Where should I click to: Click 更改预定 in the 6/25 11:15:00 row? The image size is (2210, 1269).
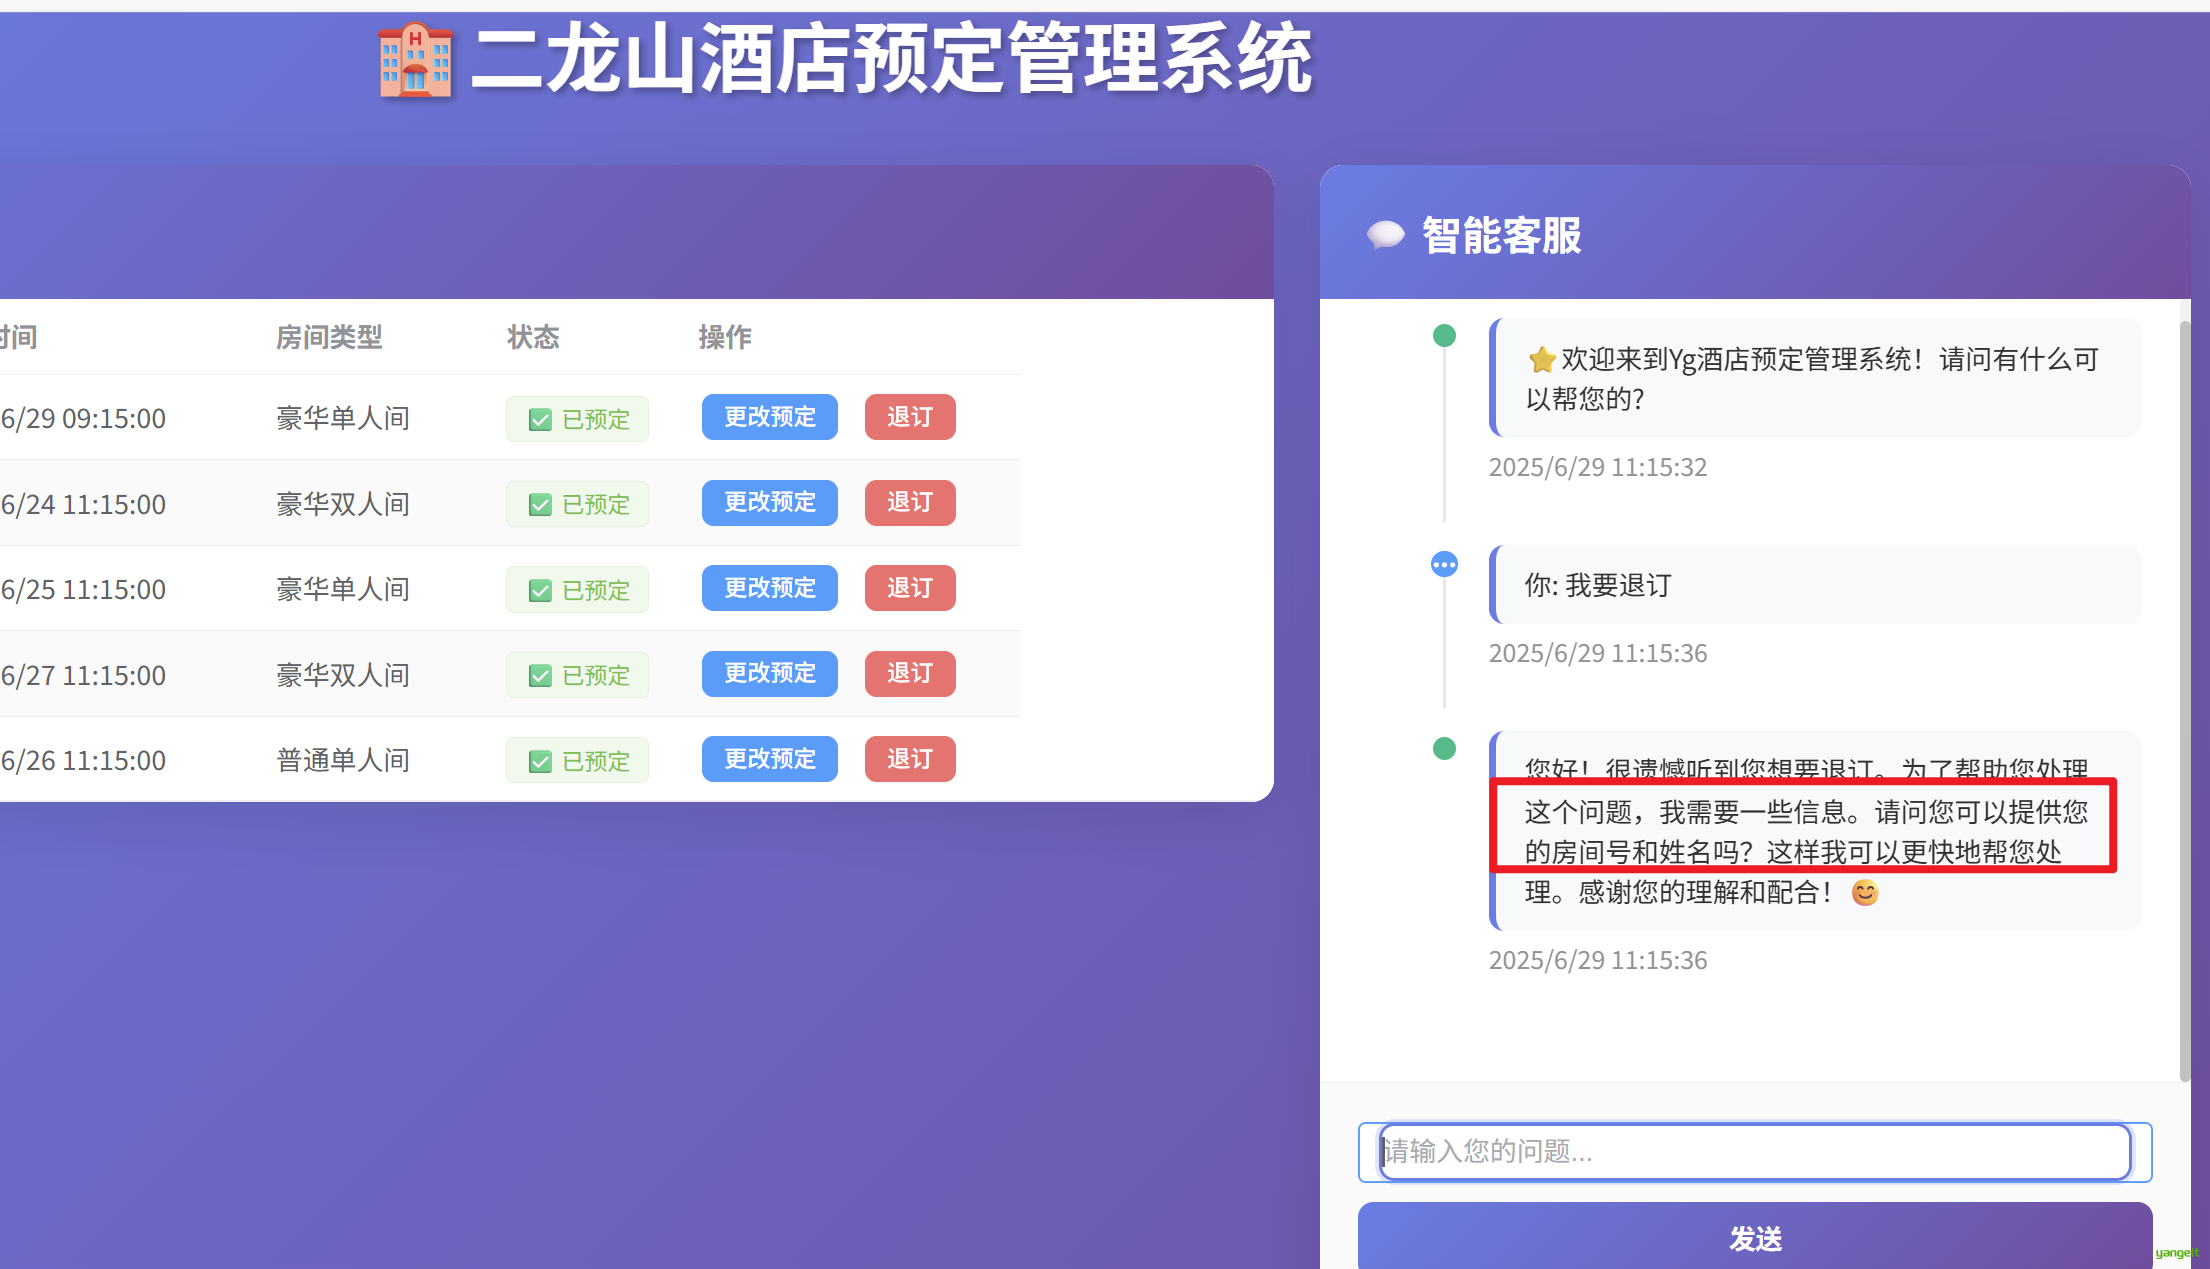coord(770,588)
